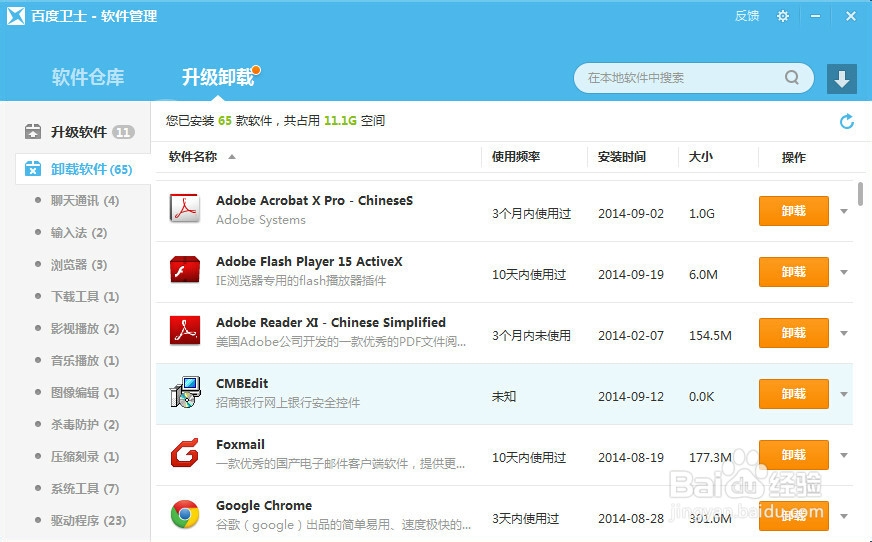
Task: Click the Adobe Reader XI icon
Action: [x=185, y=331]
